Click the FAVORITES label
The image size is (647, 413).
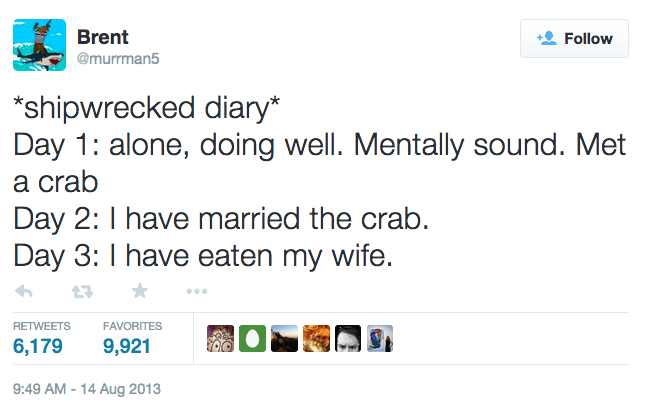tap(132, 326)
